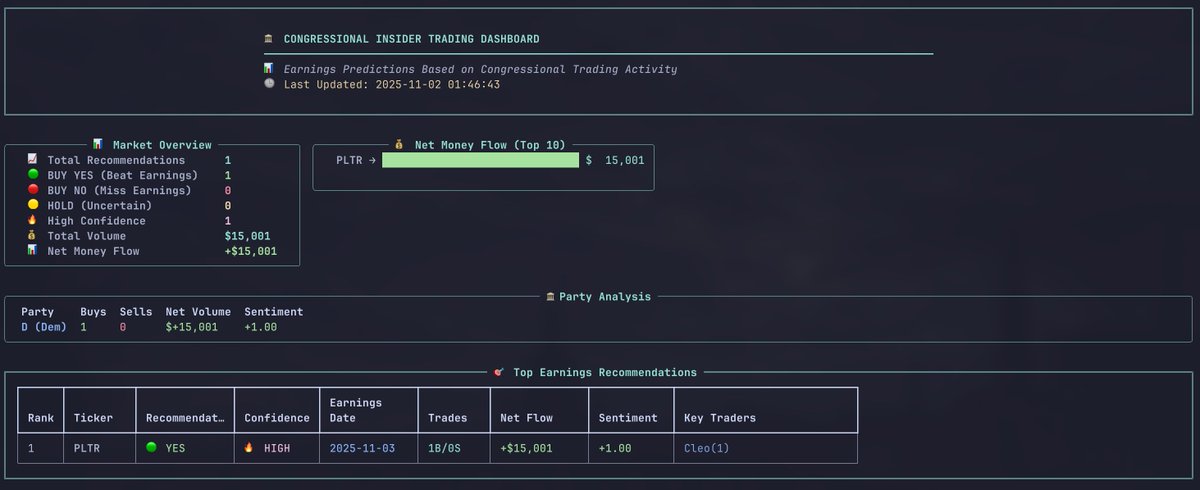Click the Key Traders column header
Screen dimensions: 1200x490
point(720,418)
